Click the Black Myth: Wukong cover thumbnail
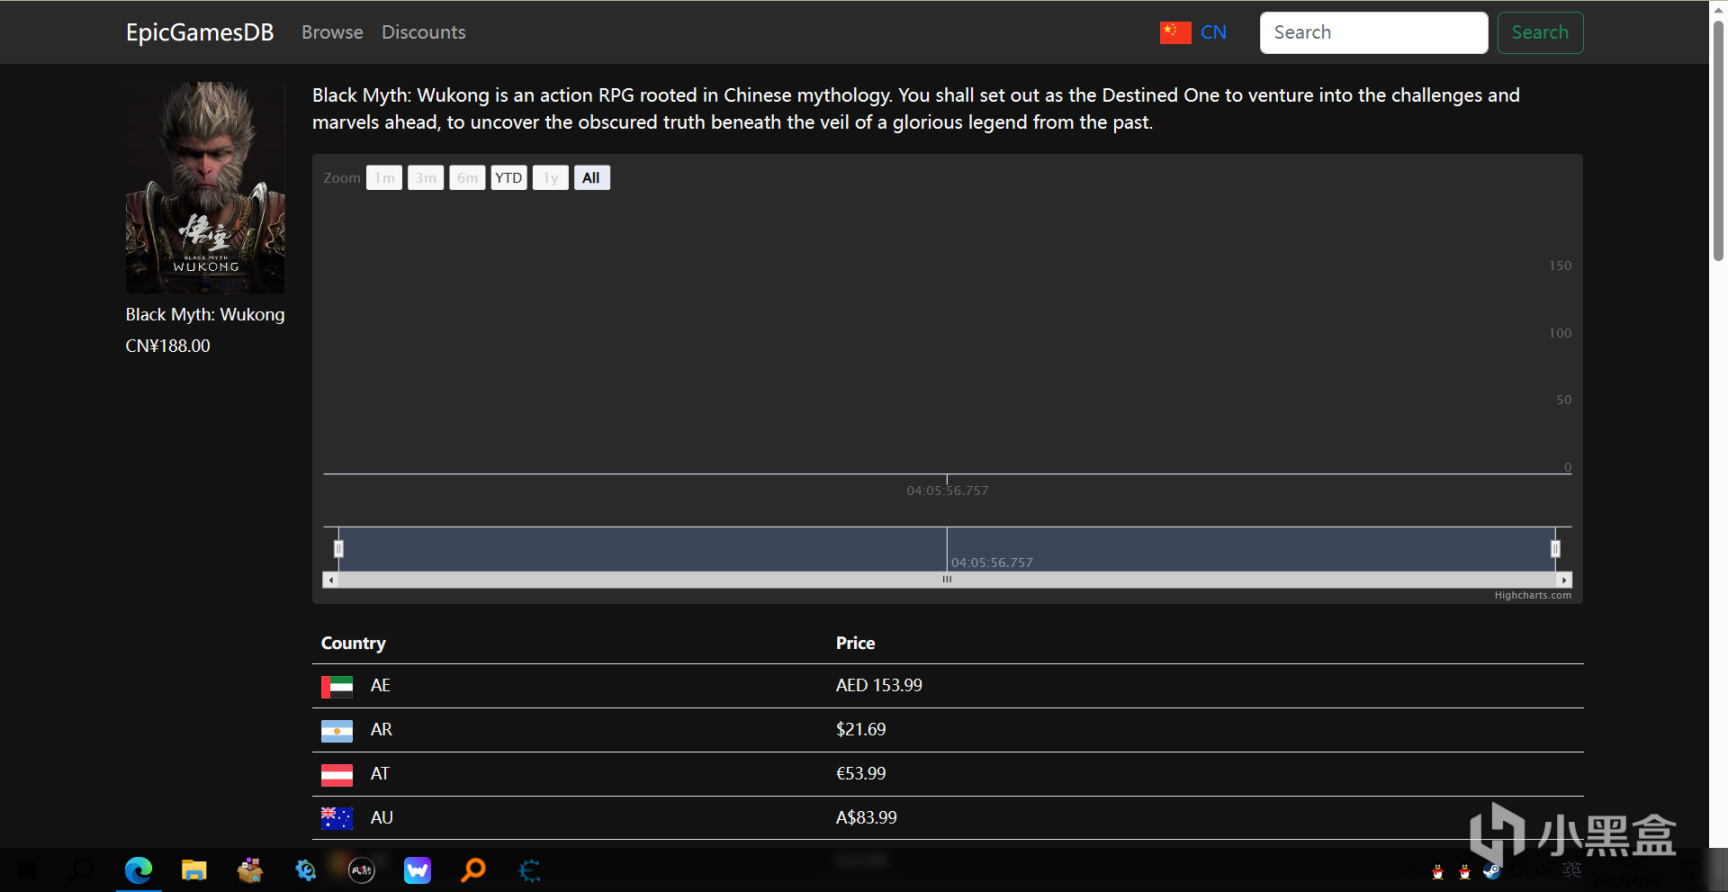The width and height of the screenshot is (1728, 892). tap(205, 188)
